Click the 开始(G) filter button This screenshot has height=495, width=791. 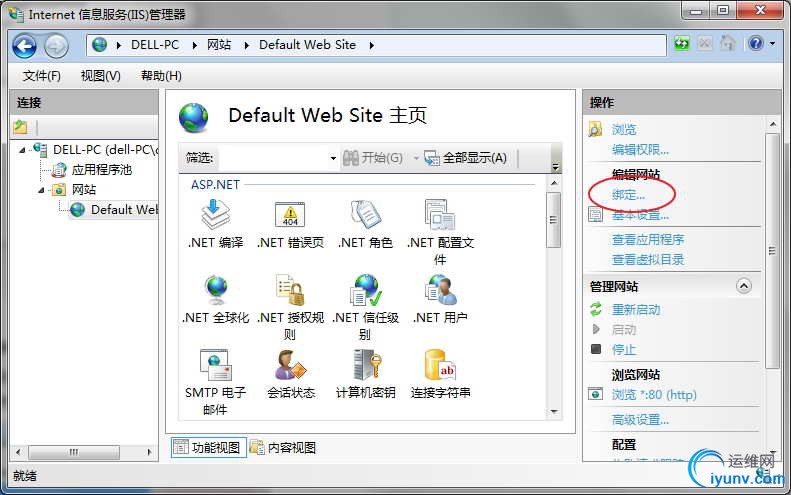[x=373, y=158]
